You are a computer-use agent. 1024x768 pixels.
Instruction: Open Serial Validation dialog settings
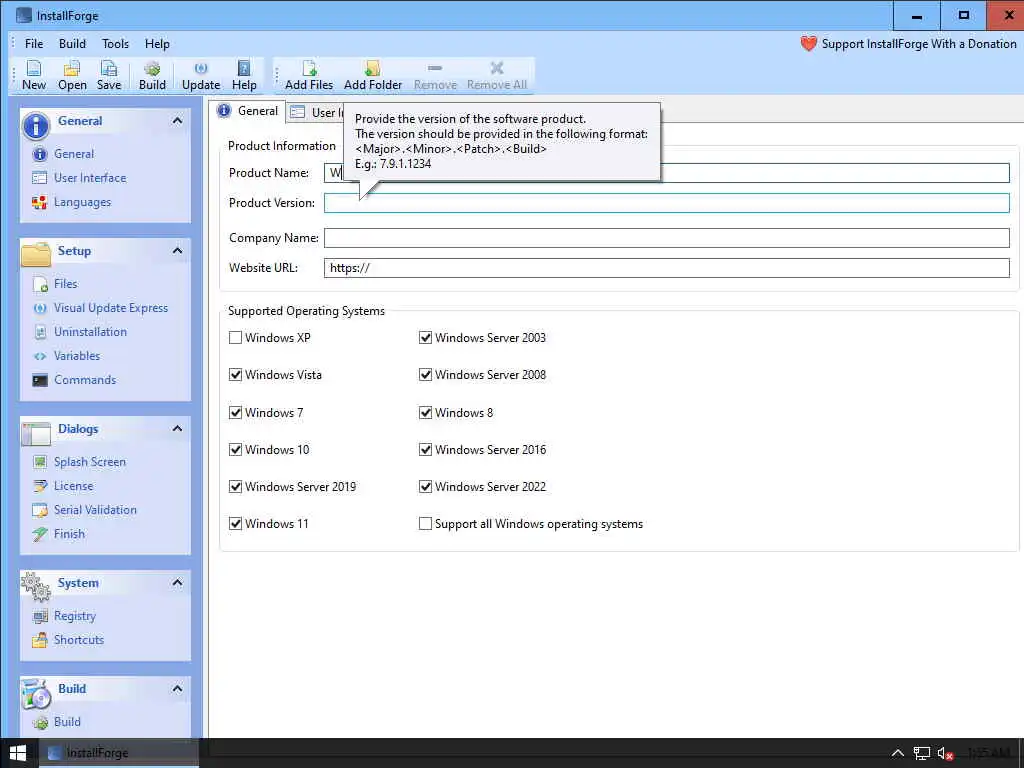click(95, 510)
